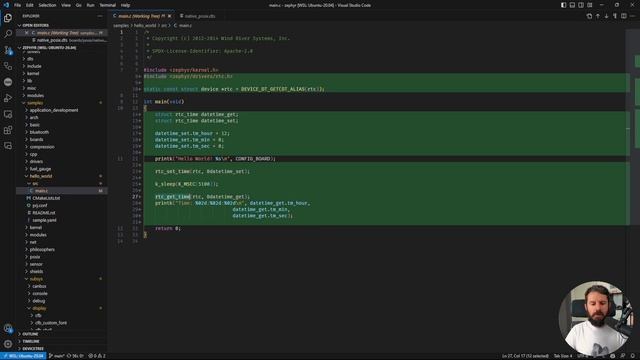
Task: Open prj.conf in the file tree
Action: tap(40, 205)
